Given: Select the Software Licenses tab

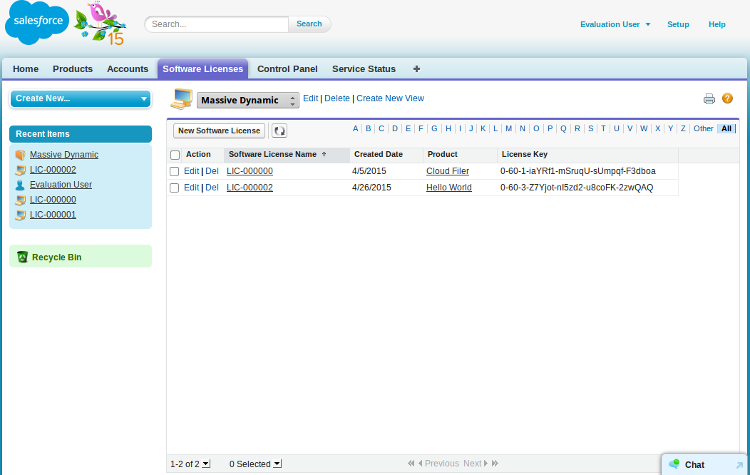Looking at the screenshot, I should [203, 69].
